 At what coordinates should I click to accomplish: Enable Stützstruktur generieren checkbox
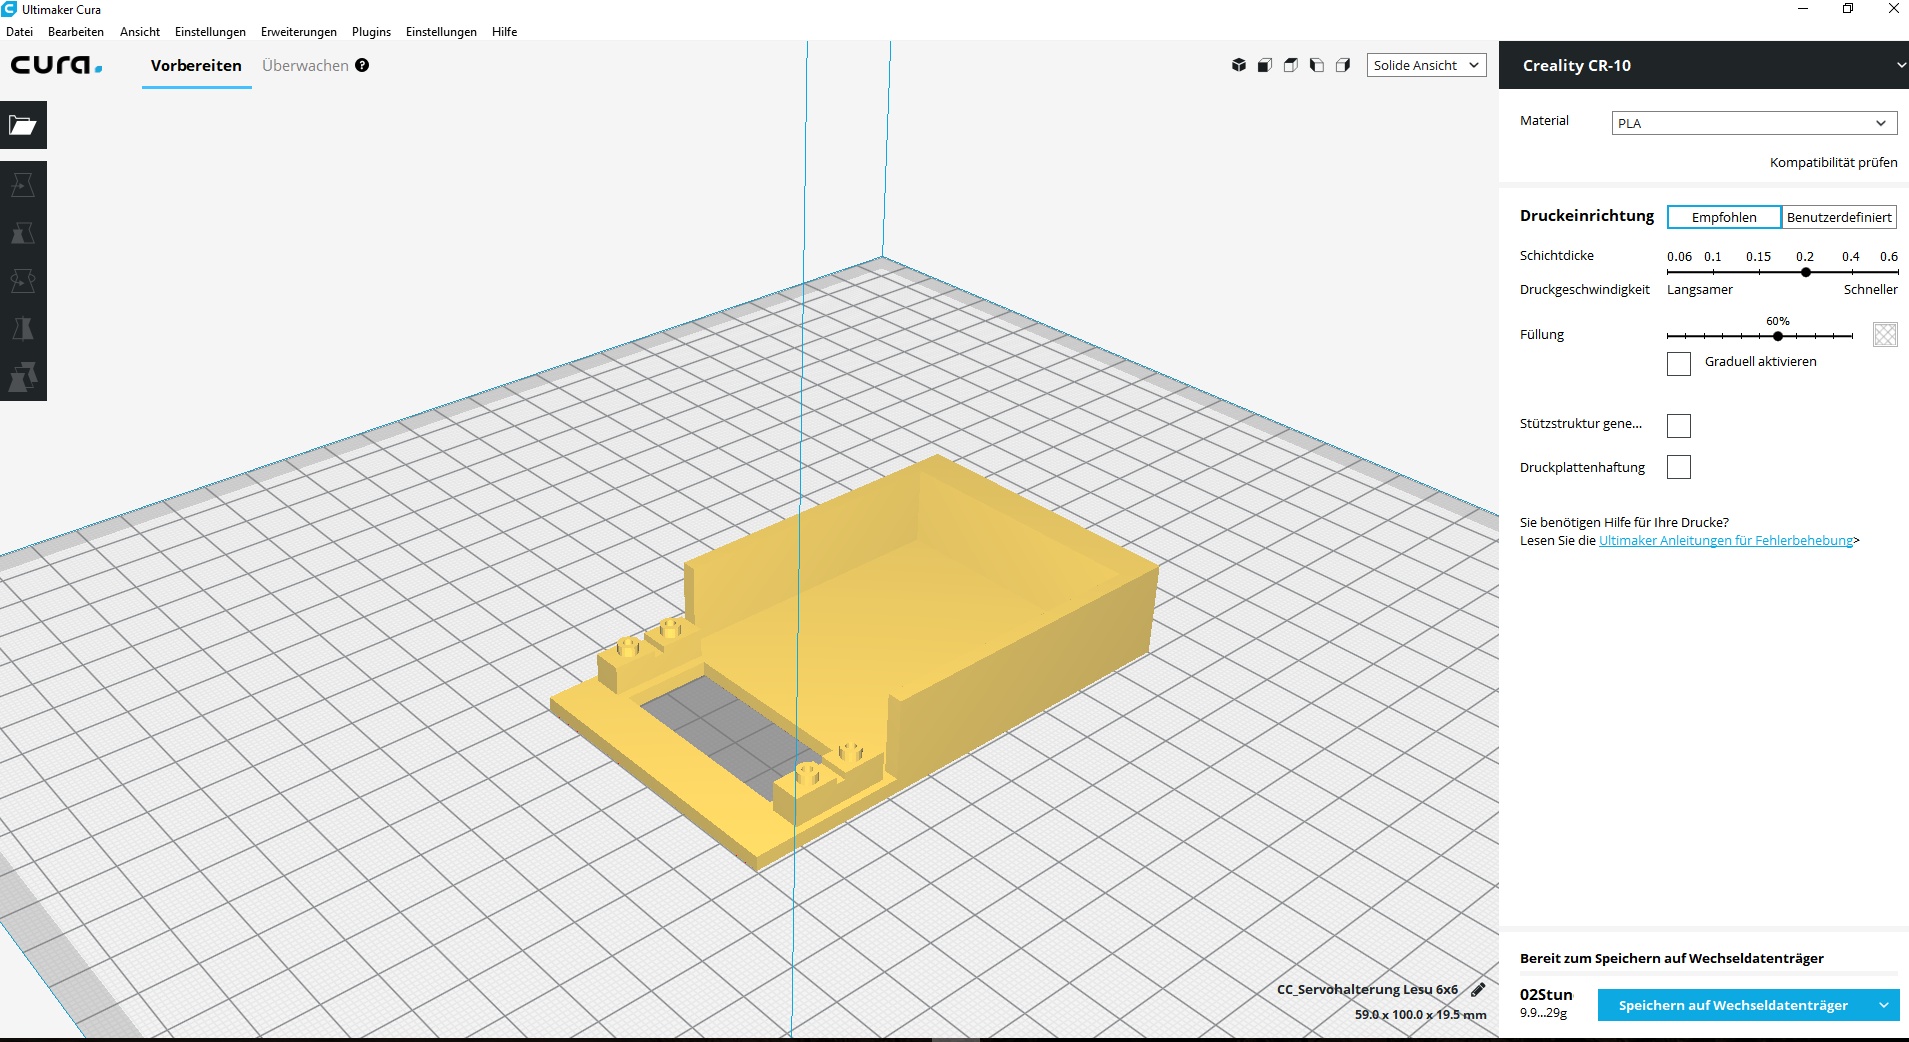[1679, 426]
